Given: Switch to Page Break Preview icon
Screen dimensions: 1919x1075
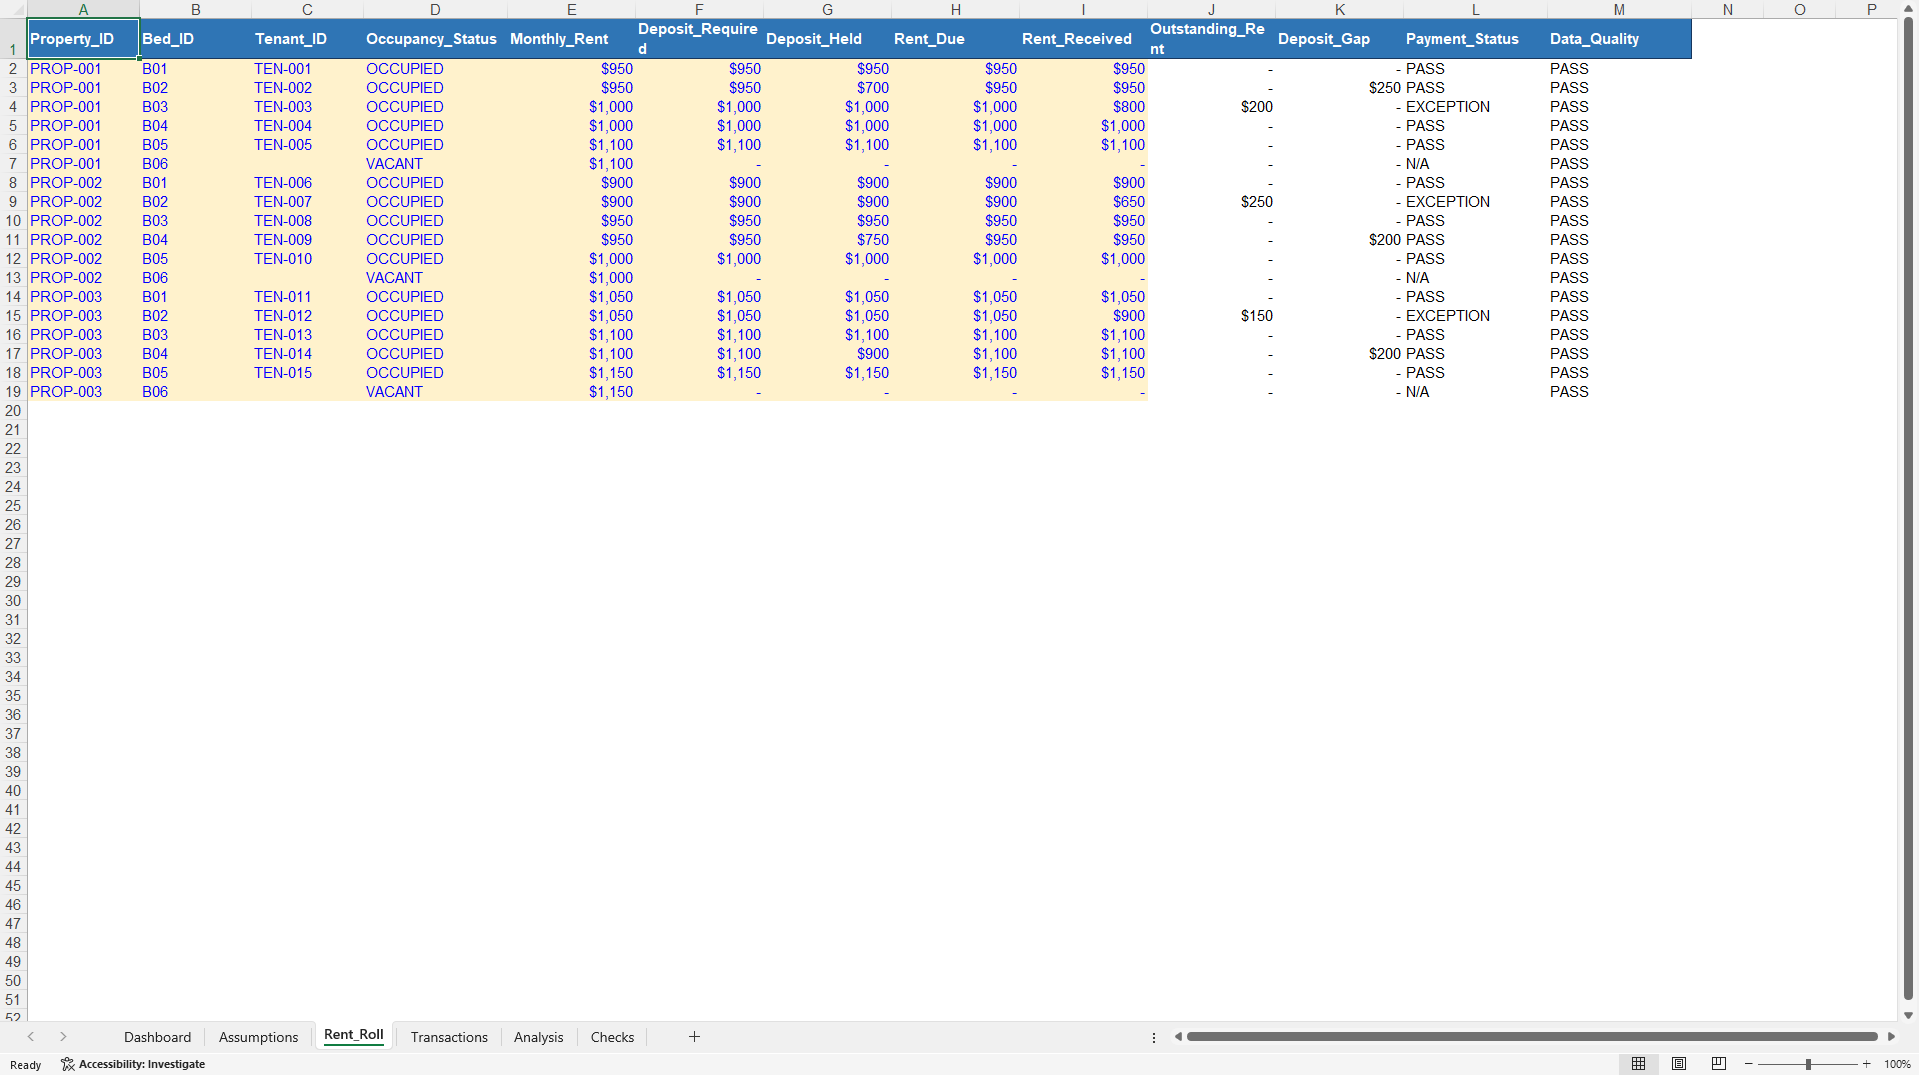Looking at the screenshot, I should click(x=1719, y=1064).
